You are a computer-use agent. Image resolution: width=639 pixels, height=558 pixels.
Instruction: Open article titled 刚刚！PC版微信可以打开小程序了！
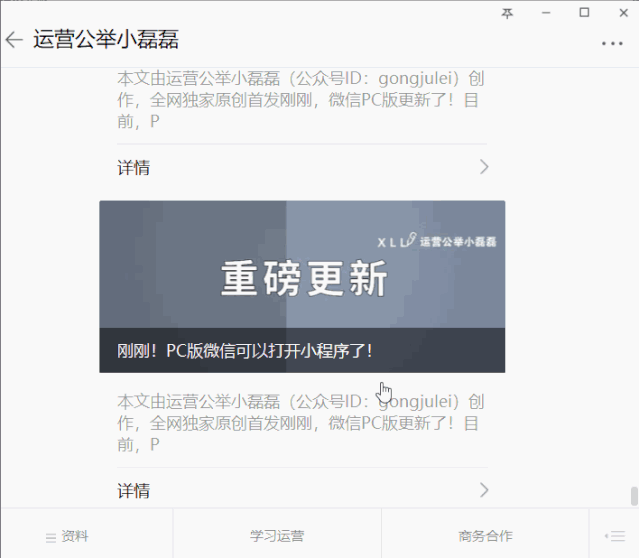coord(245,351)
